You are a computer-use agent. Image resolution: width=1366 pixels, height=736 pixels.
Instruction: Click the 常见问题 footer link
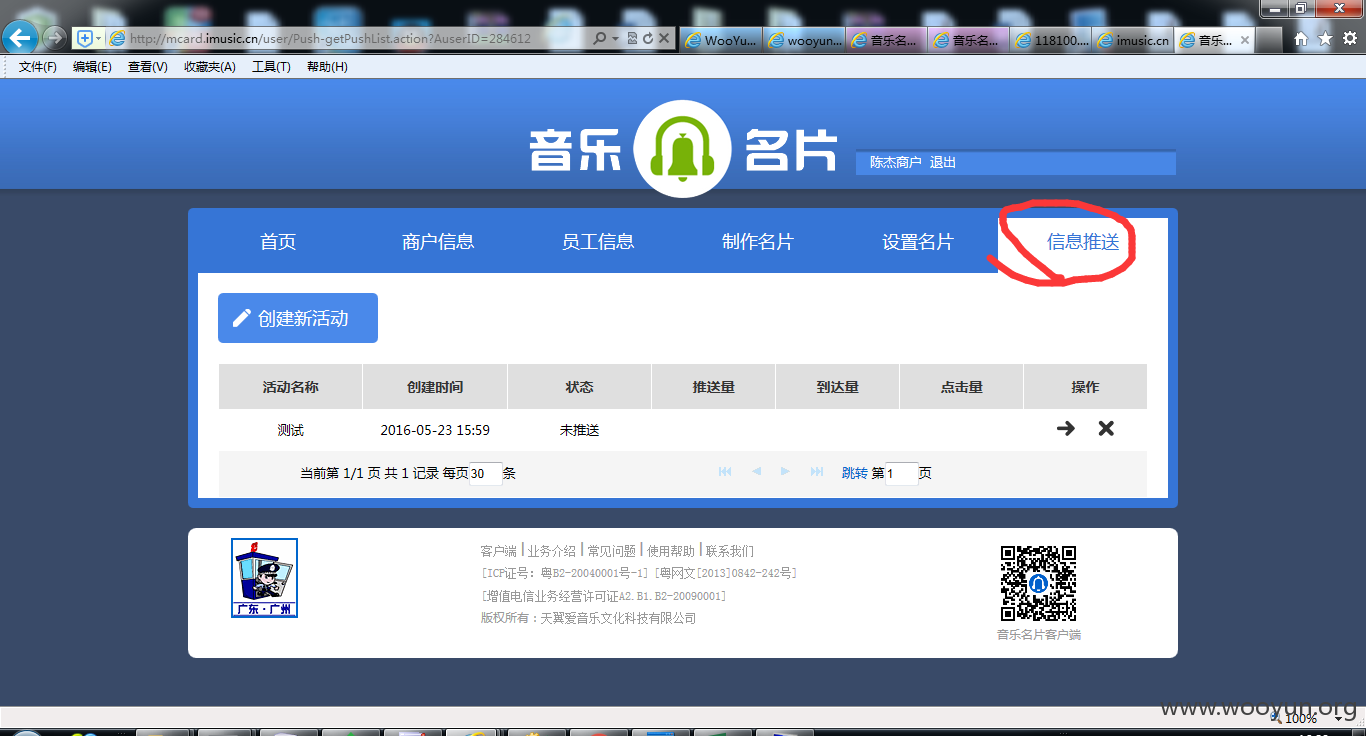pyautogui.click(x=612, y=551)
